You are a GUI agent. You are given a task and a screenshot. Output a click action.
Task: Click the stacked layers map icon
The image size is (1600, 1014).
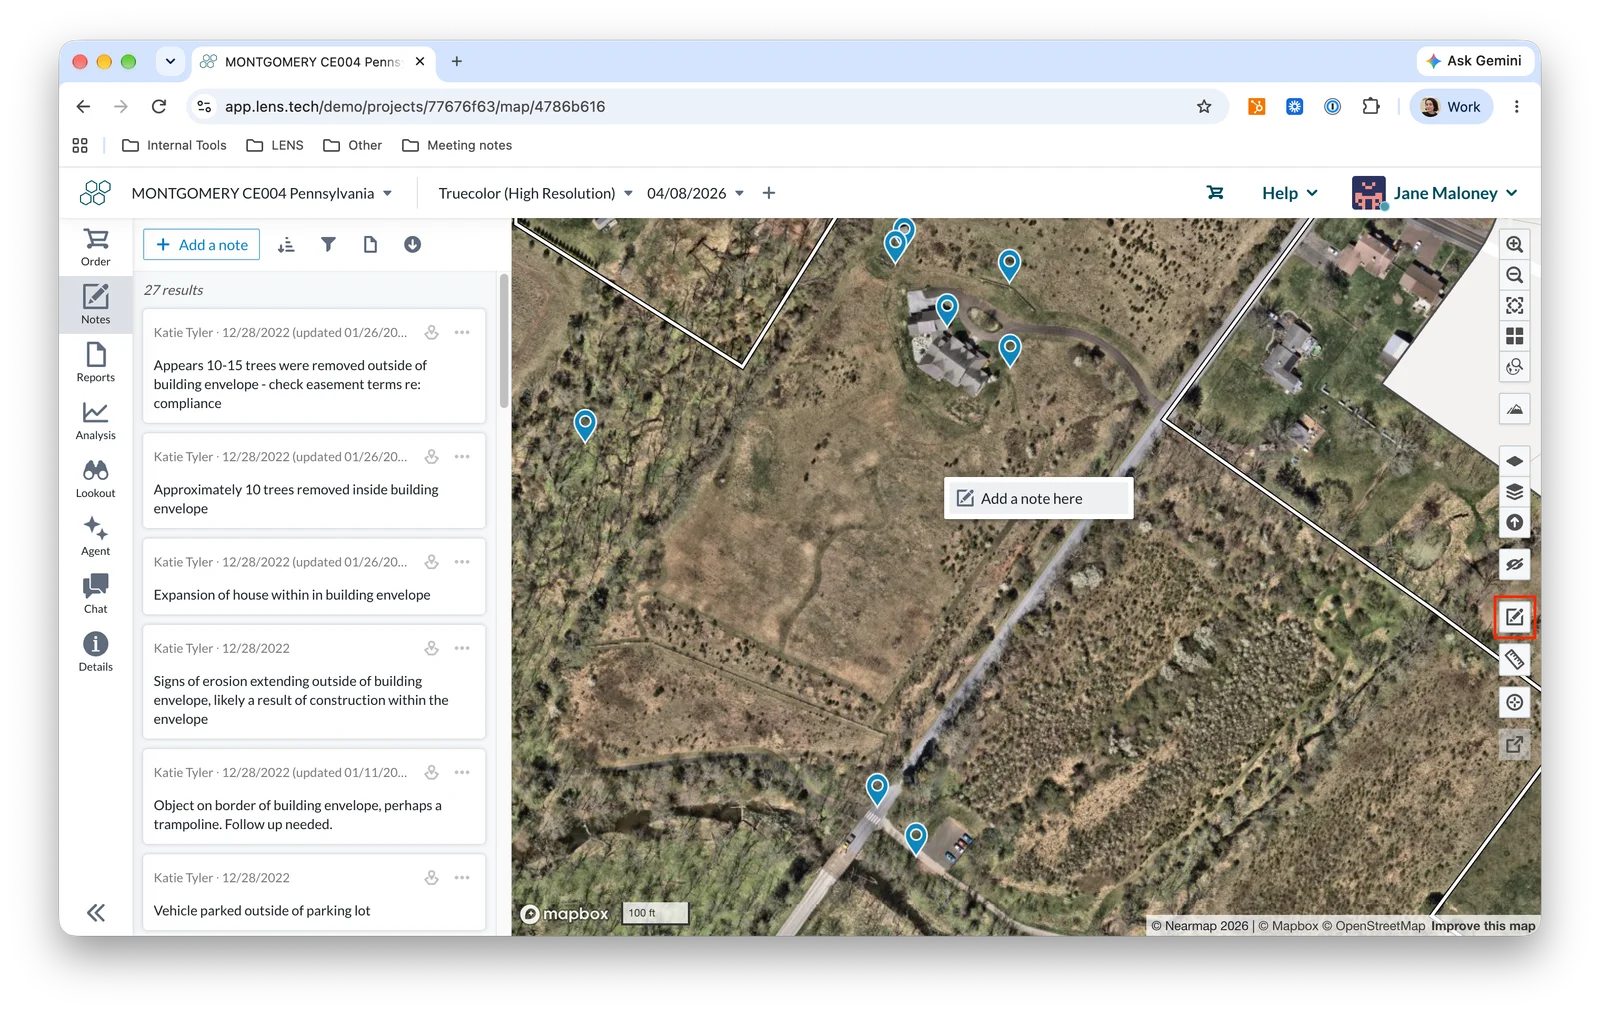tap(1515, 492)
